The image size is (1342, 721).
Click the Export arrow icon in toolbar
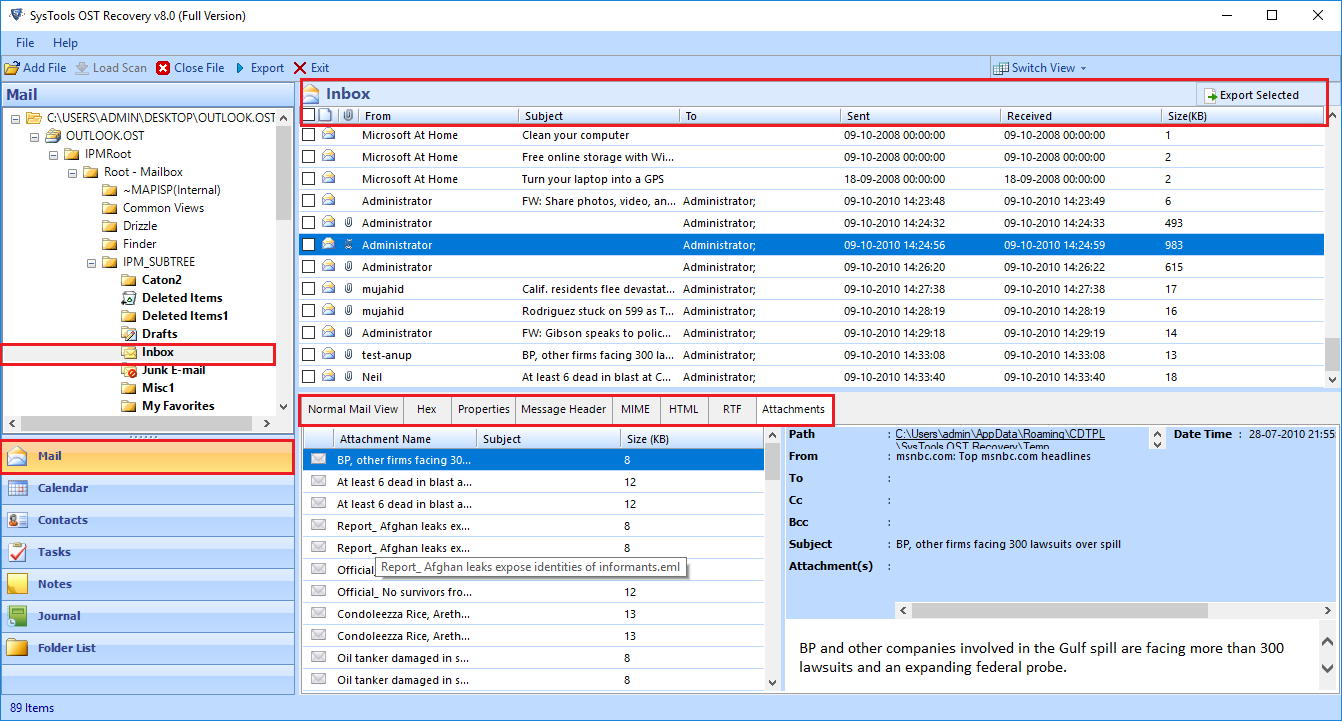(240, 68)
